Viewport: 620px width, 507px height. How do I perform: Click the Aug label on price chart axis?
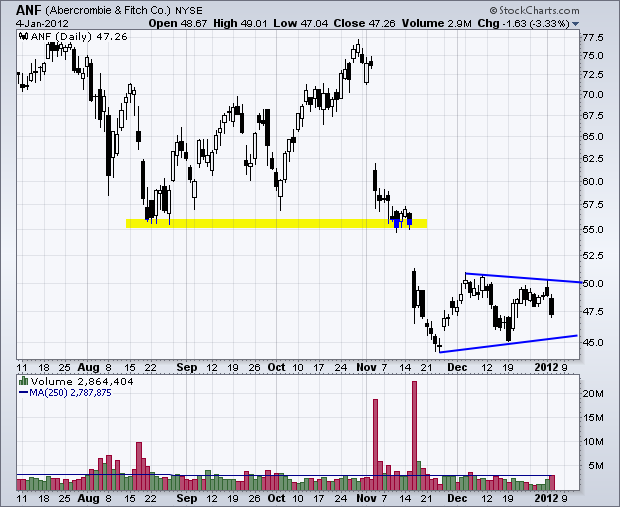(88, 367)
